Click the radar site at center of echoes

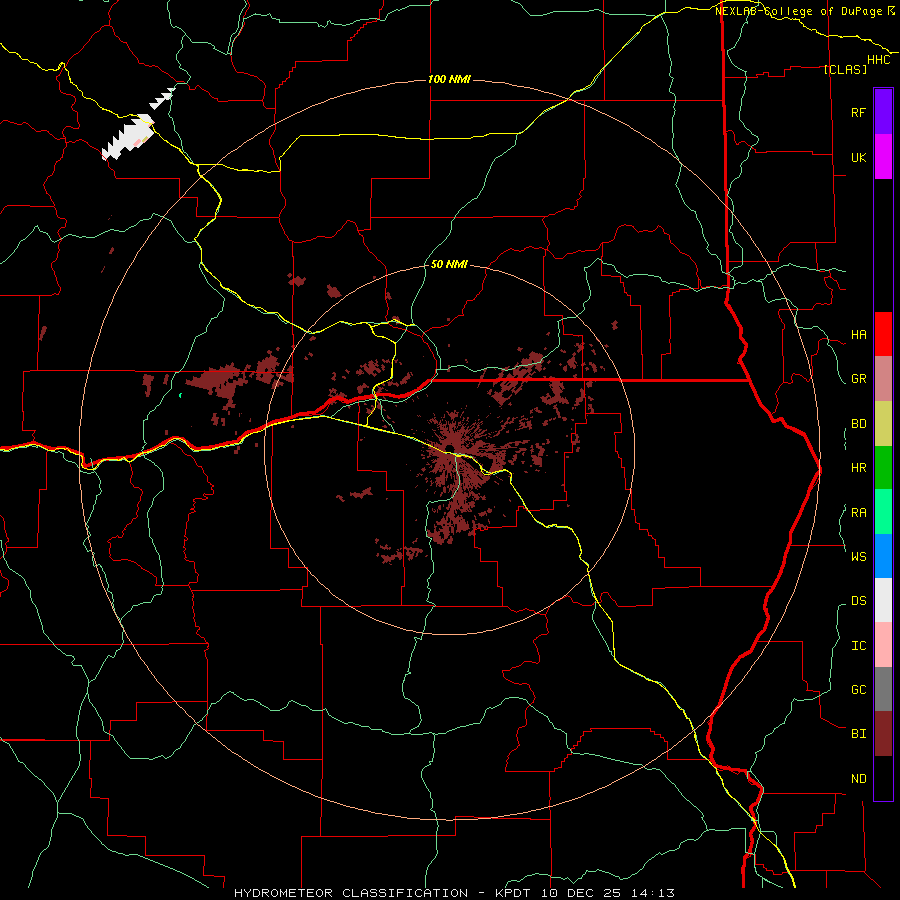(x=450, y=448)
